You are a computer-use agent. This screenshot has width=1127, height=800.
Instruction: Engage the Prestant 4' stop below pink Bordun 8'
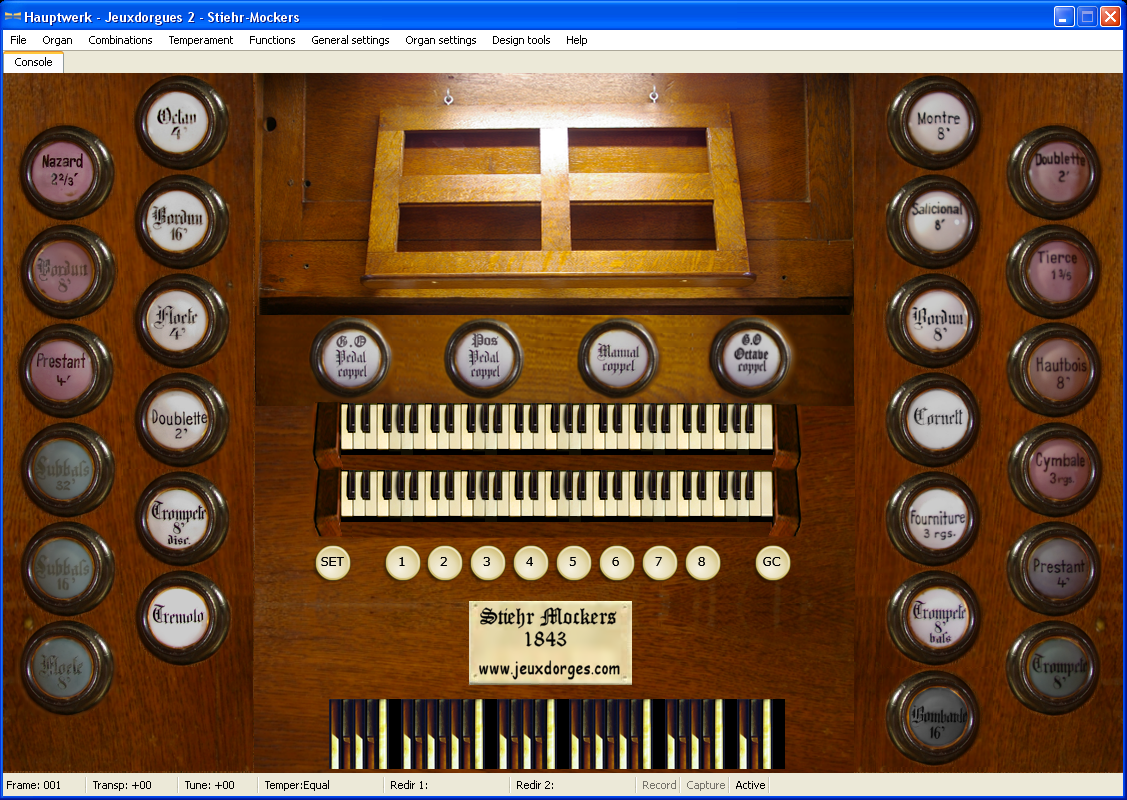click(x=66, y=370)
